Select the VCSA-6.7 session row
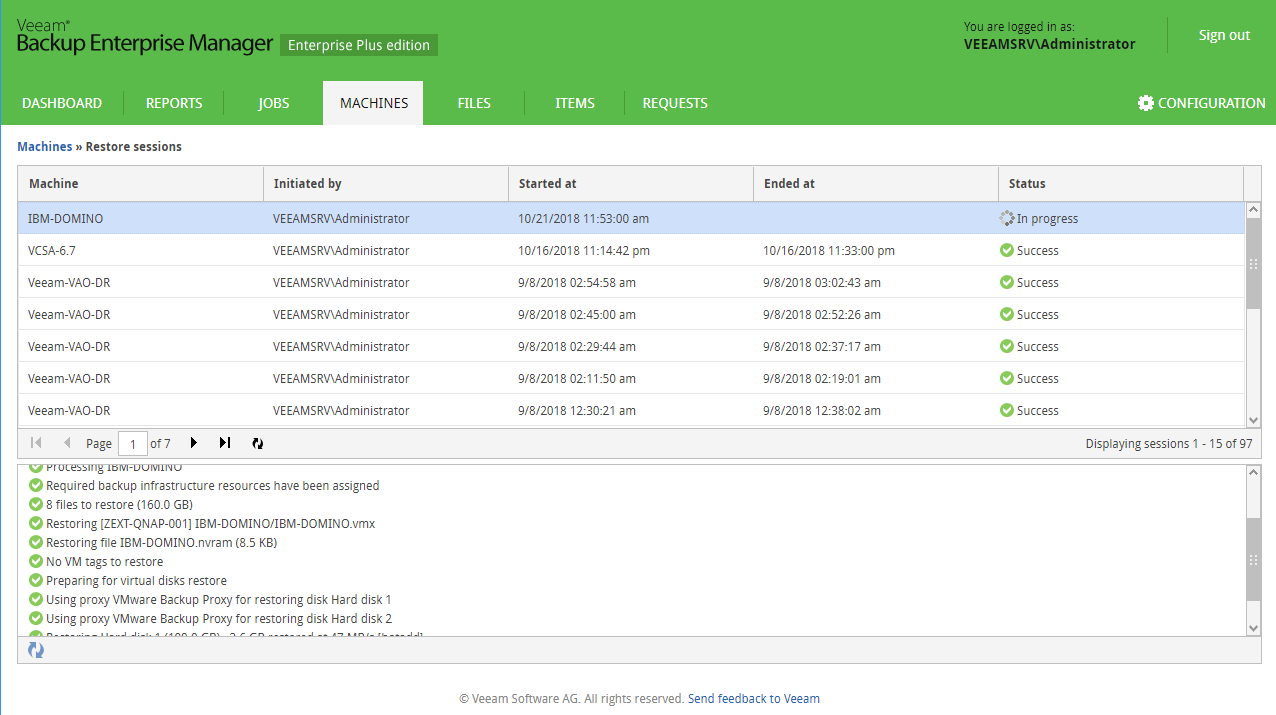The width and height of the screenshot is (1276, 715). click(x=631, y=250)
